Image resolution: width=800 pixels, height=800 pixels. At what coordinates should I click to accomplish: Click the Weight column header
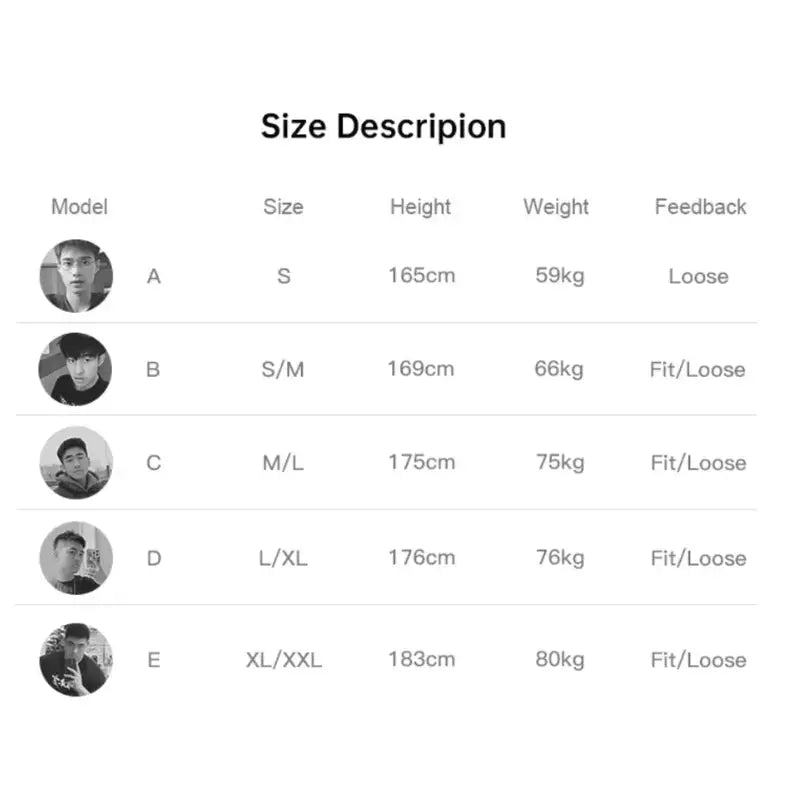pos(556,208)
